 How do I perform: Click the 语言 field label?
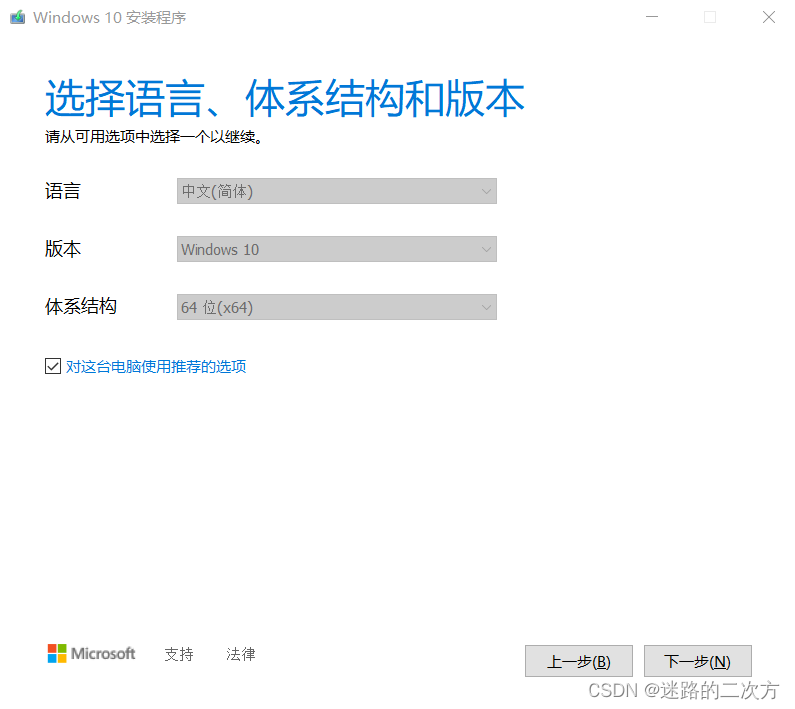point(63,191)
